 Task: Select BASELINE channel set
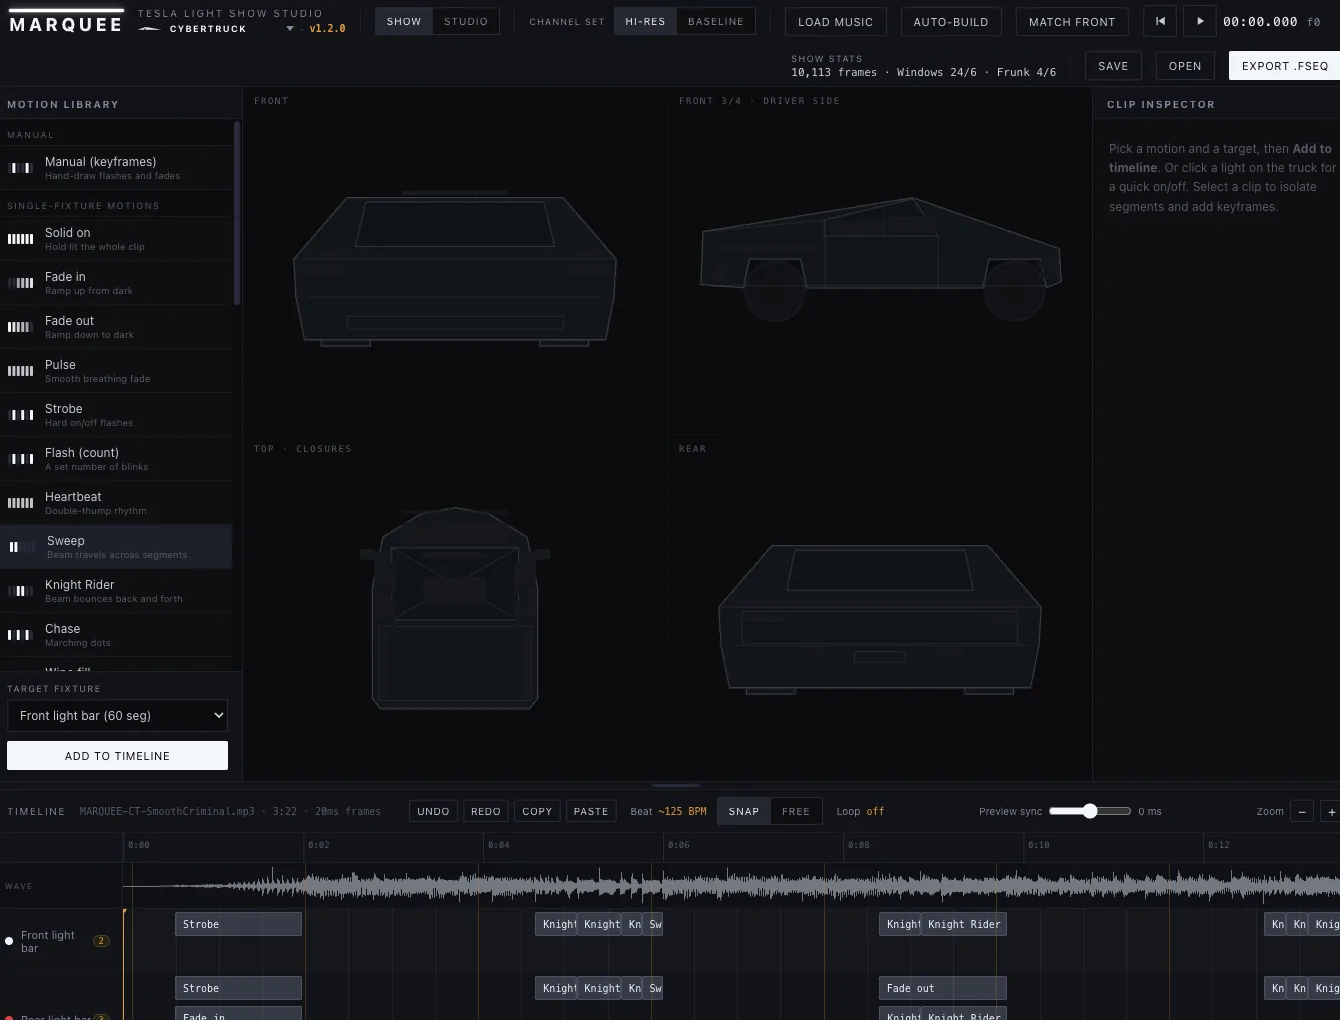(716, 21)
